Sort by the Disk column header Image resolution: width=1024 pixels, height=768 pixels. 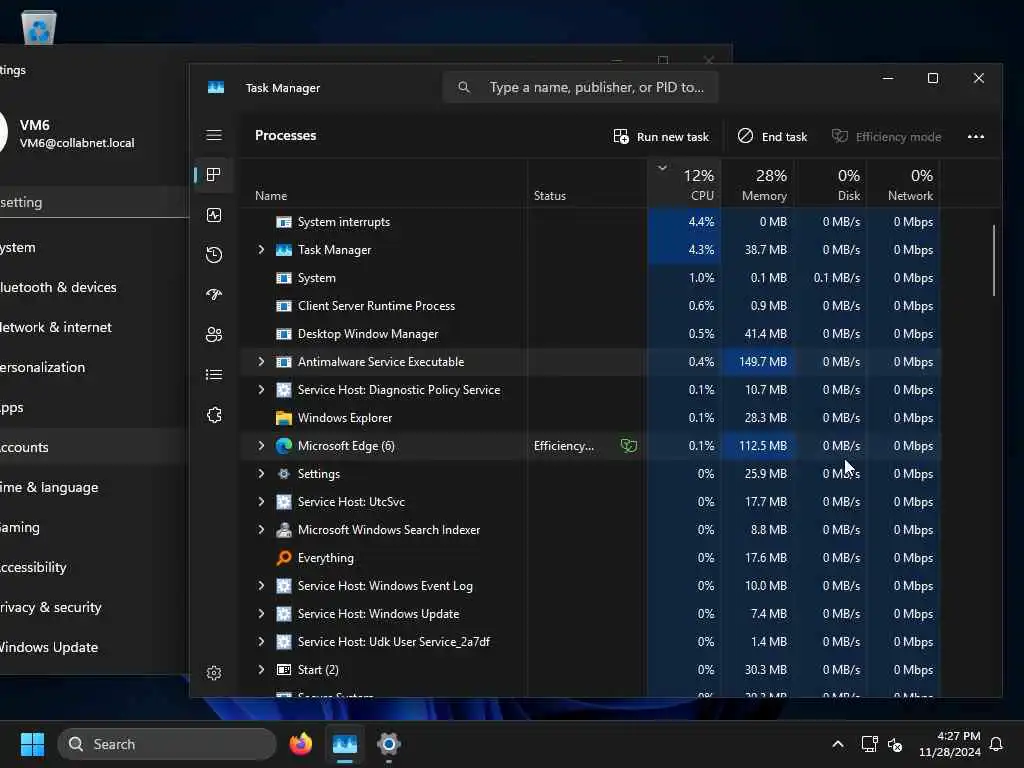click(x=831, y=184)
